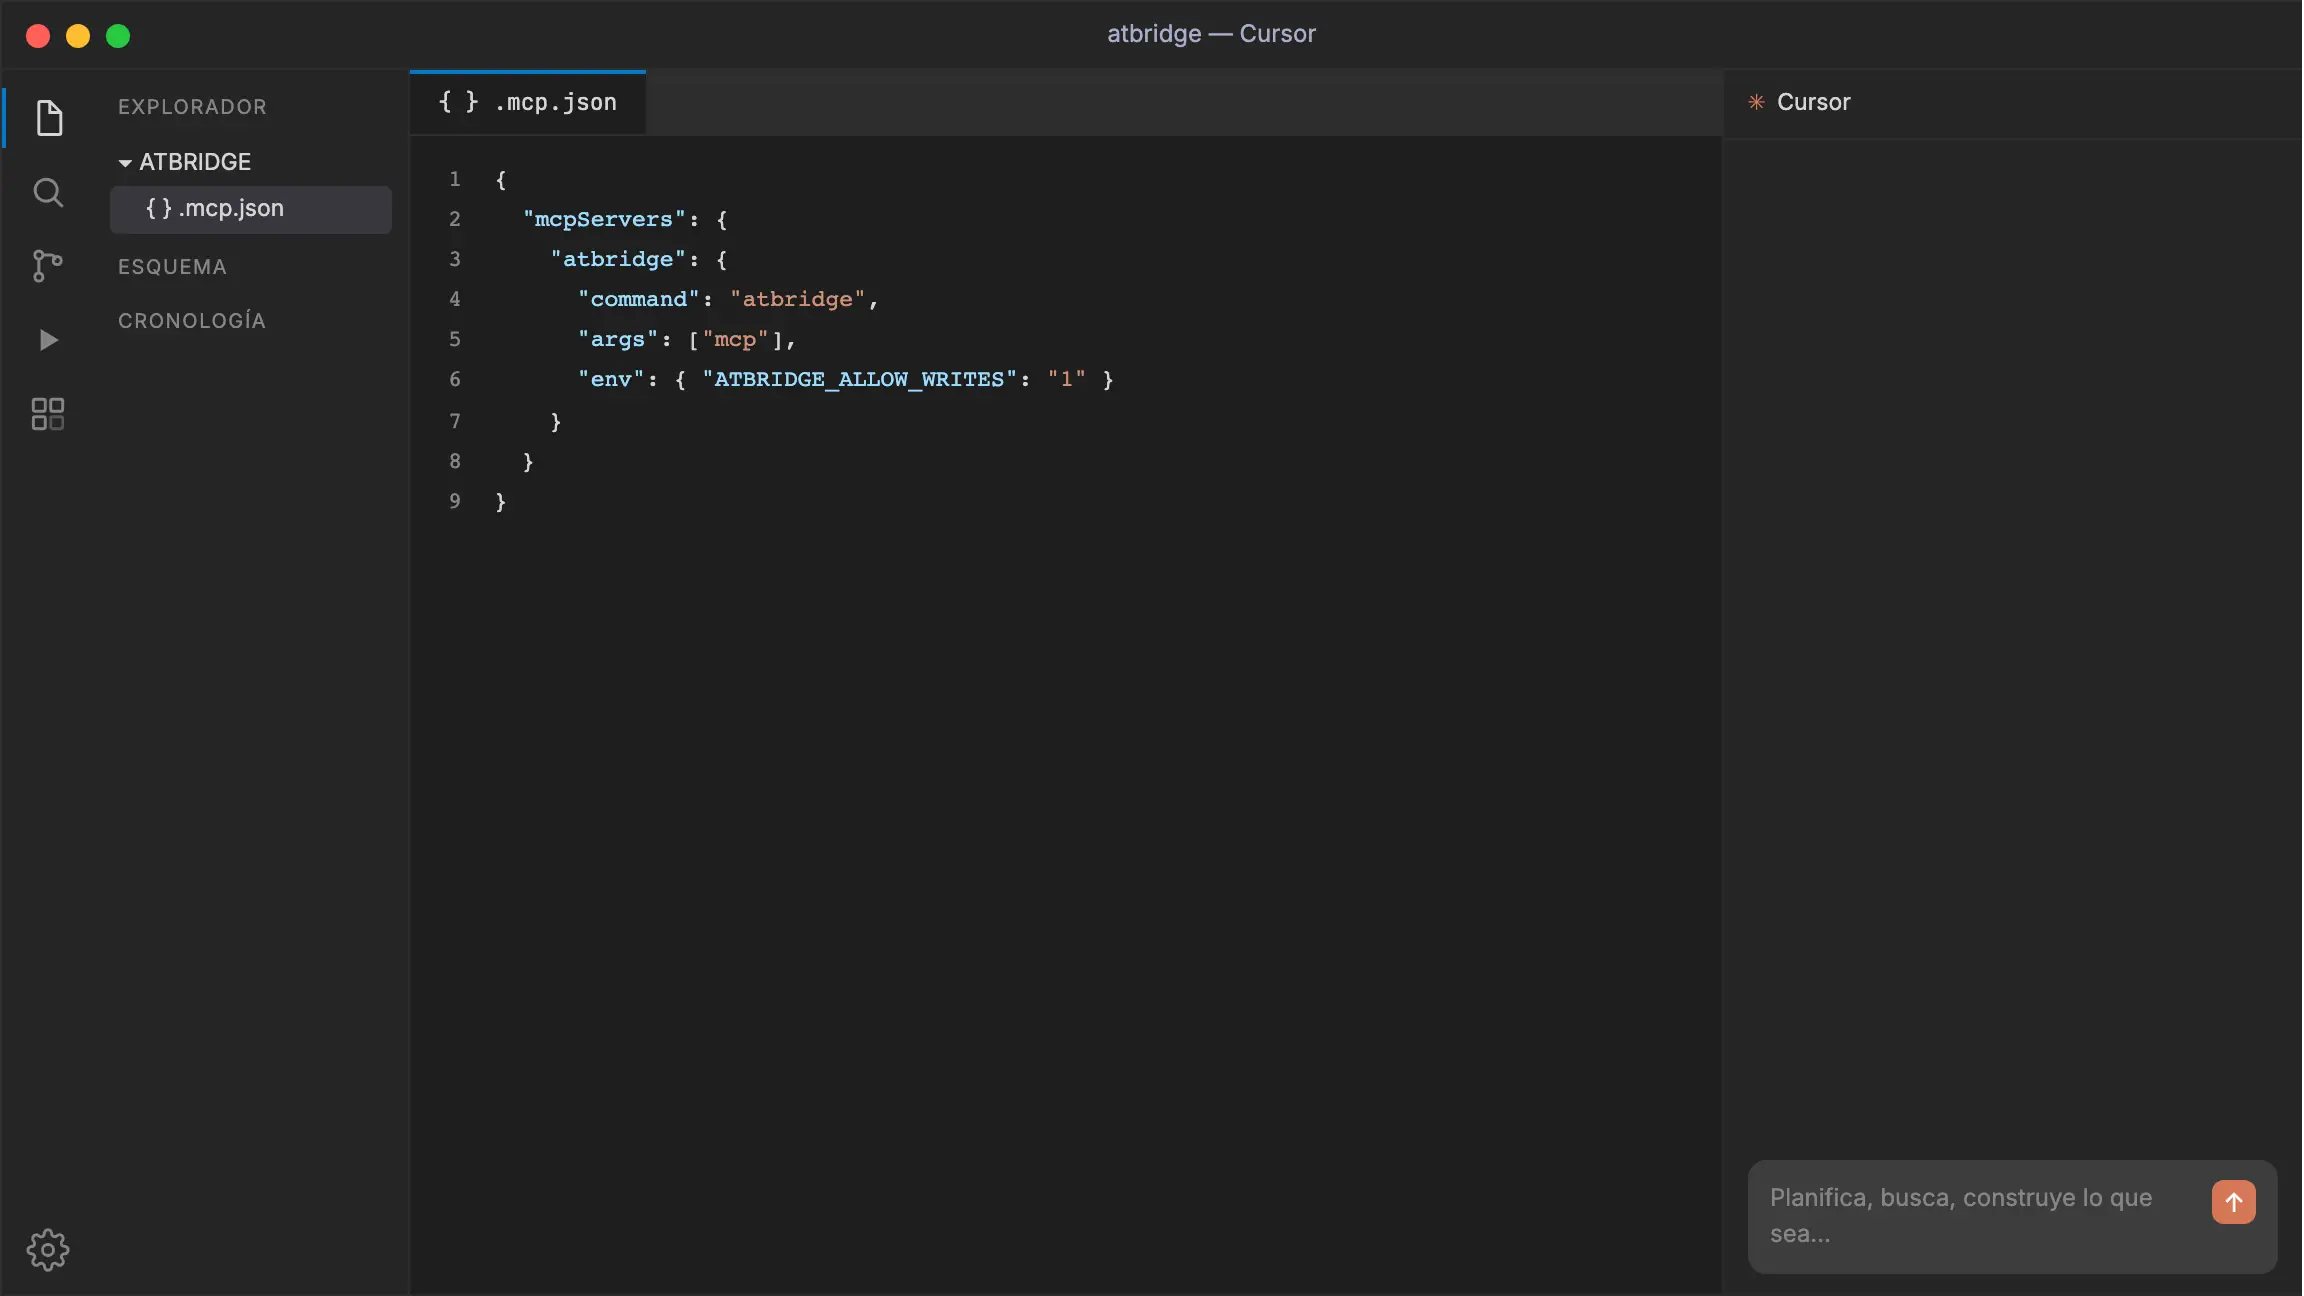This screenshot has width=2304, height=1296.
Task: Click the "mcpServers" key on line 2
Action: click(x=604, y=219)
